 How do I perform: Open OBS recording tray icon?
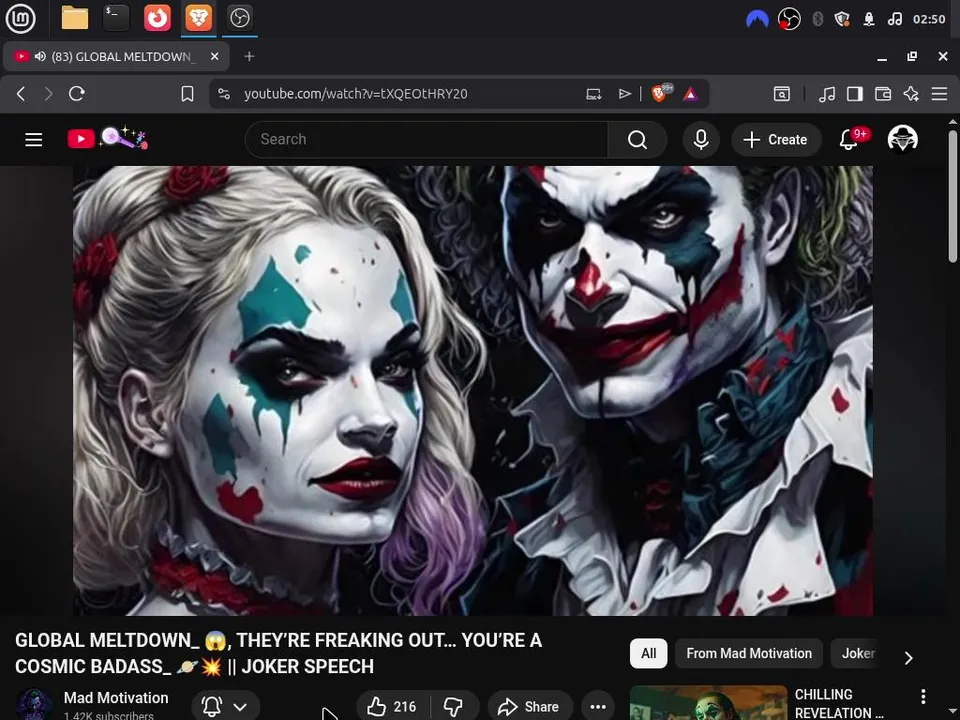pos(789,19)
